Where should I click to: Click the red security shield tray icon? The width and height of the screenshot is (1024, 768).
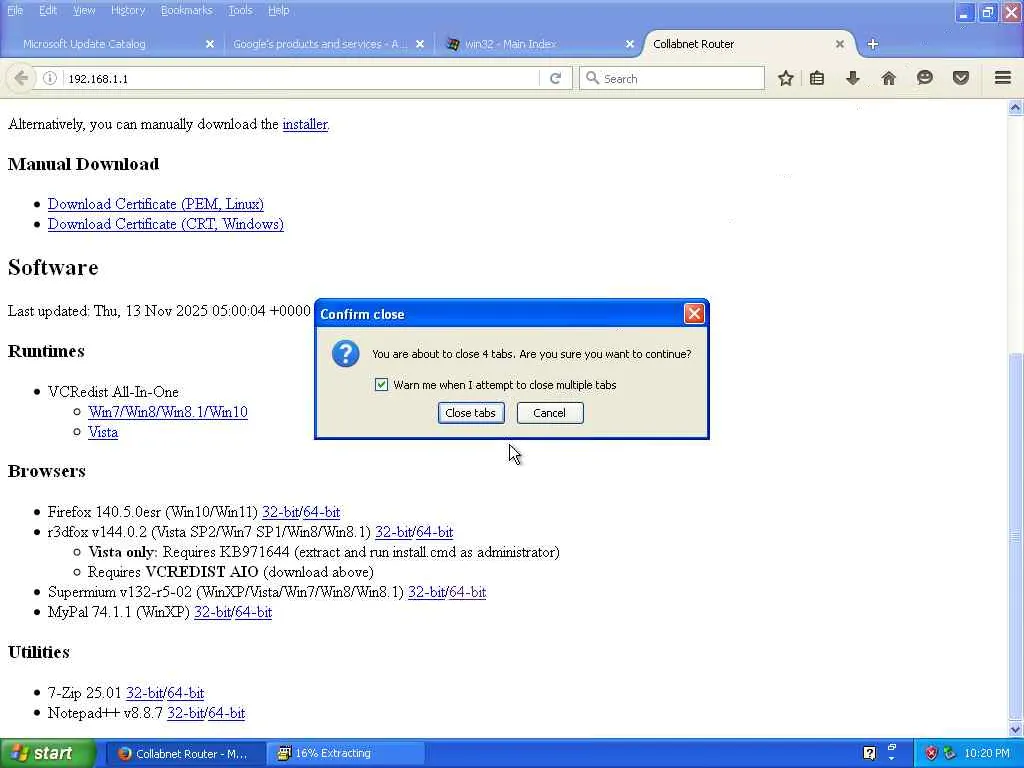[x=931, y=753]
